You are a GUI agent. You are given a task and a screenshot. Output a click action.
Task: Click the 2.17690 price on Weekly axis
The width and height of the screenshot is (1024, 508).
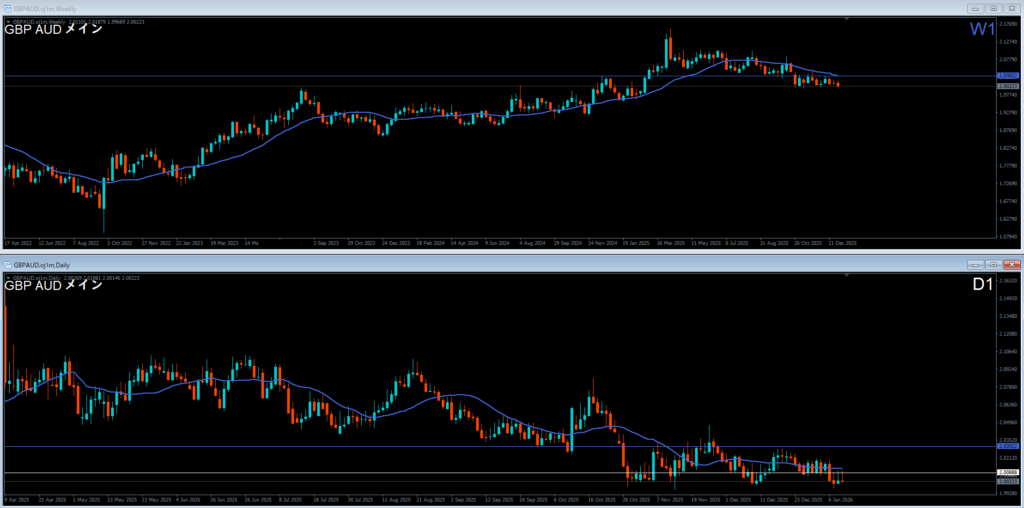1008,25
